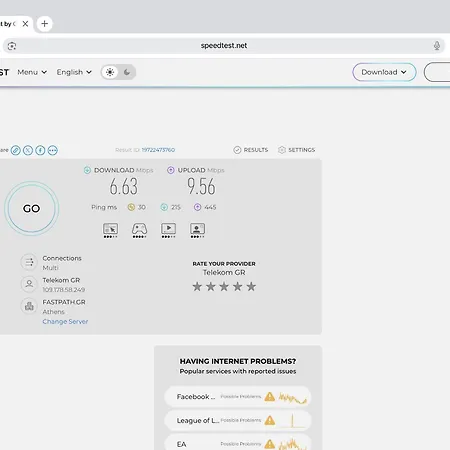Share result on X (Twitter)
The width and height of the screenshot is (450, 450).
click(x=28, y=150)
